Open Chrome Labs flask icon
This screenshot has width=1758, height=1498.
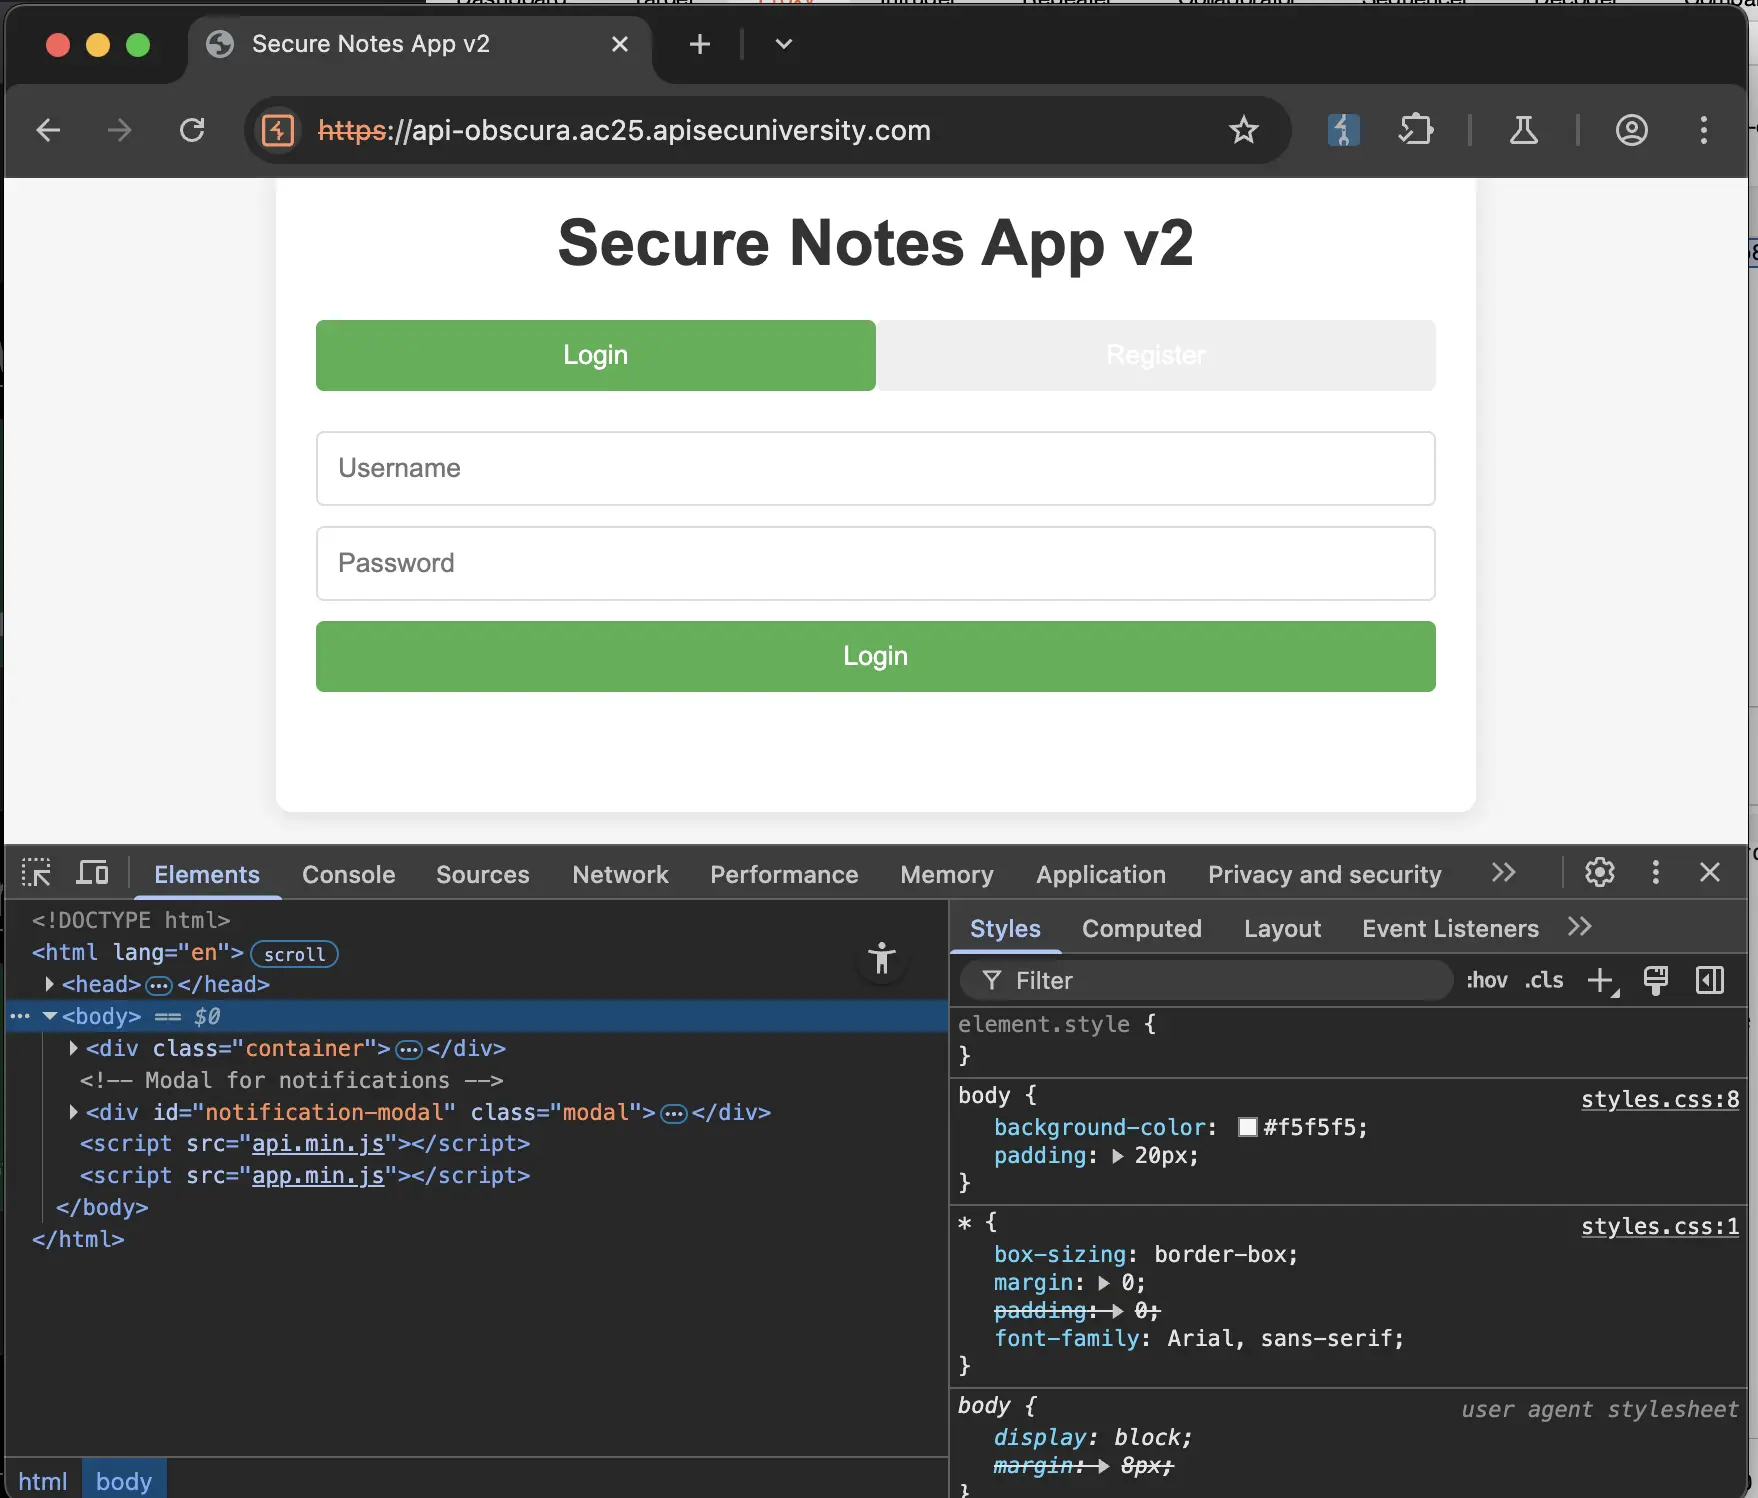1524,130
